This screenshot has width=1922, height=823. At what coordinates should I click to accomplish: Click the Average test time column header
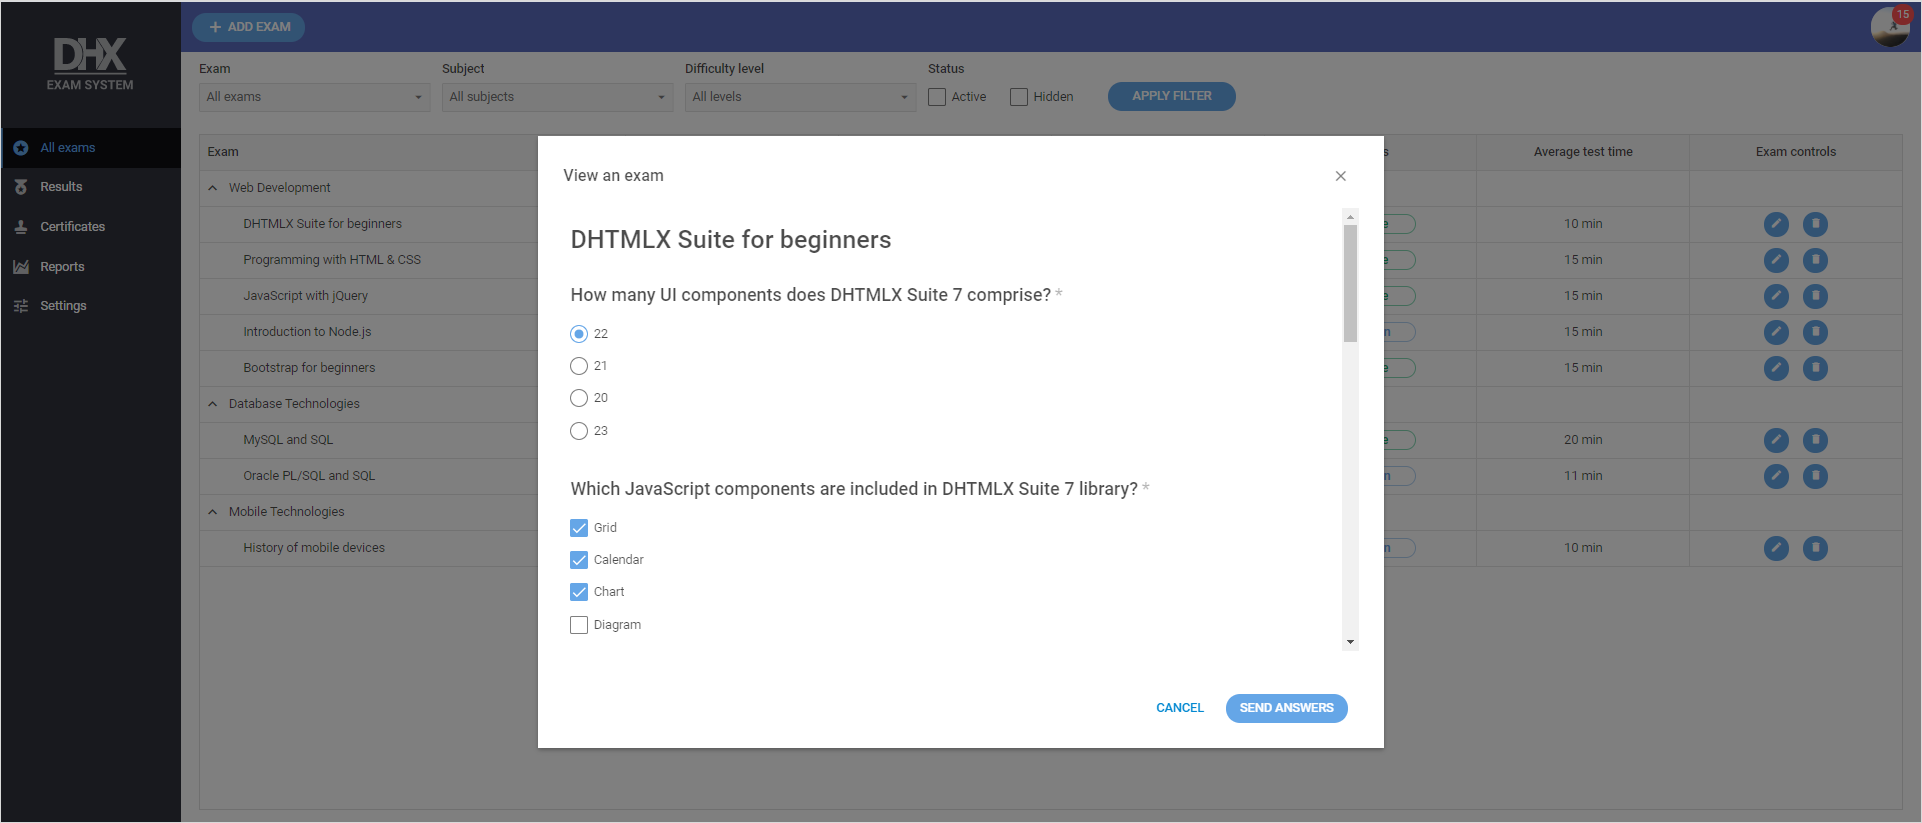tap(1583, 152)
